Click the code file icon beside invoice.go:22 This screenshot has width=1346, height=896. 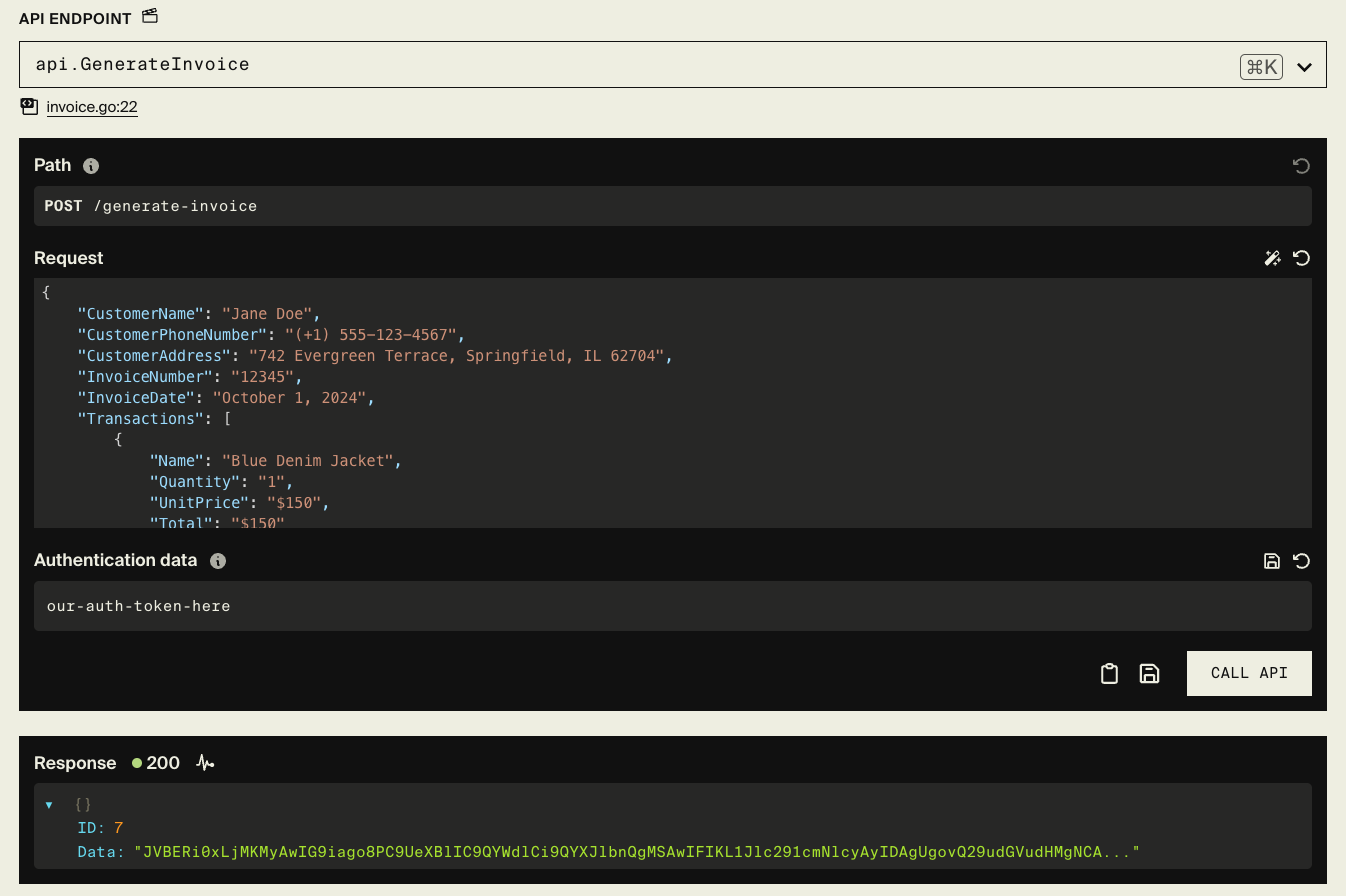point(28,106)
